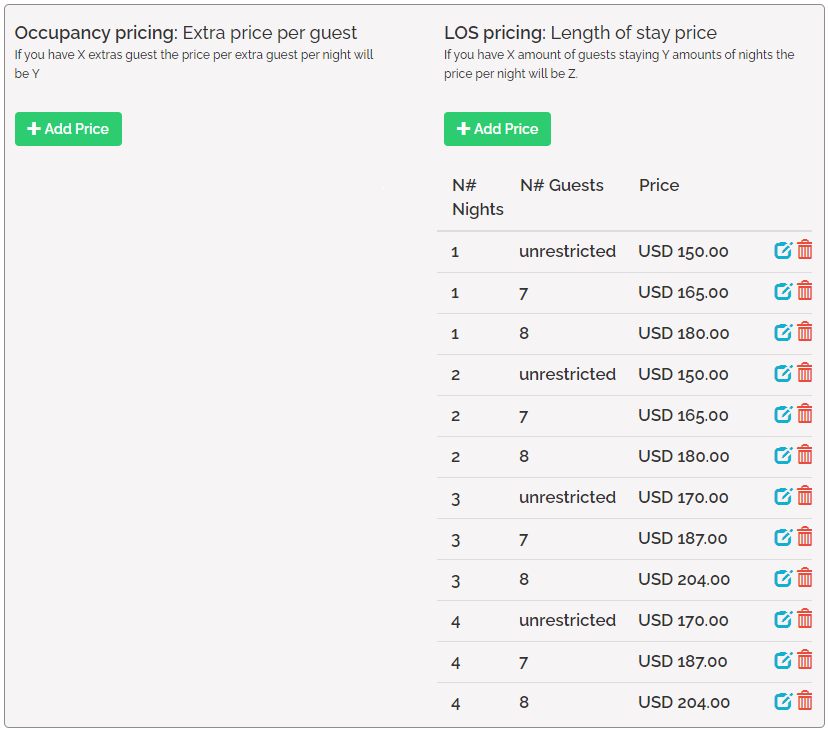Viewport: 828px width, 732px height.
Task: Delete the 3-nights unrestricted guests row
Action: (805, 496)
